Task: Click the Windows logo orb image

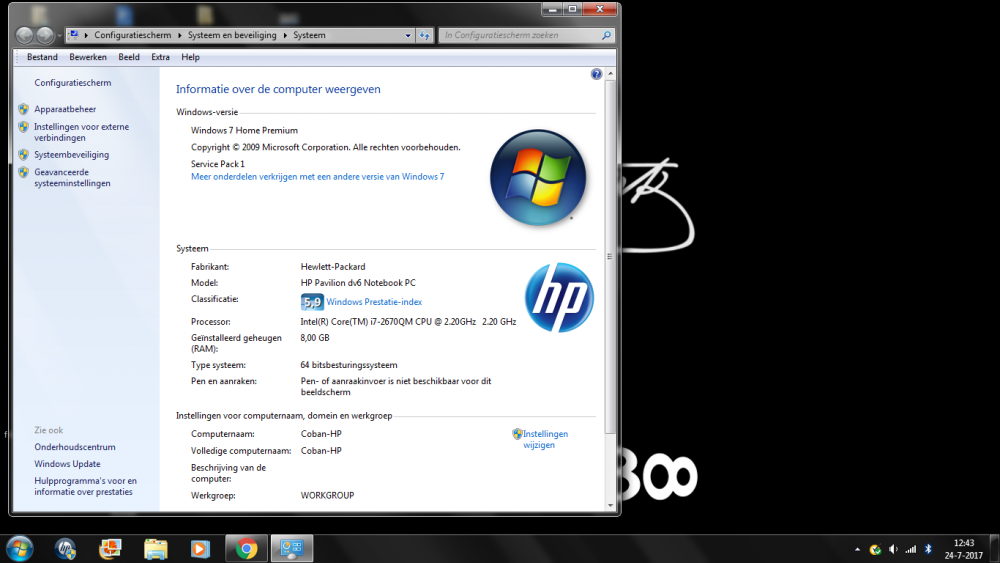Action: 538,177
